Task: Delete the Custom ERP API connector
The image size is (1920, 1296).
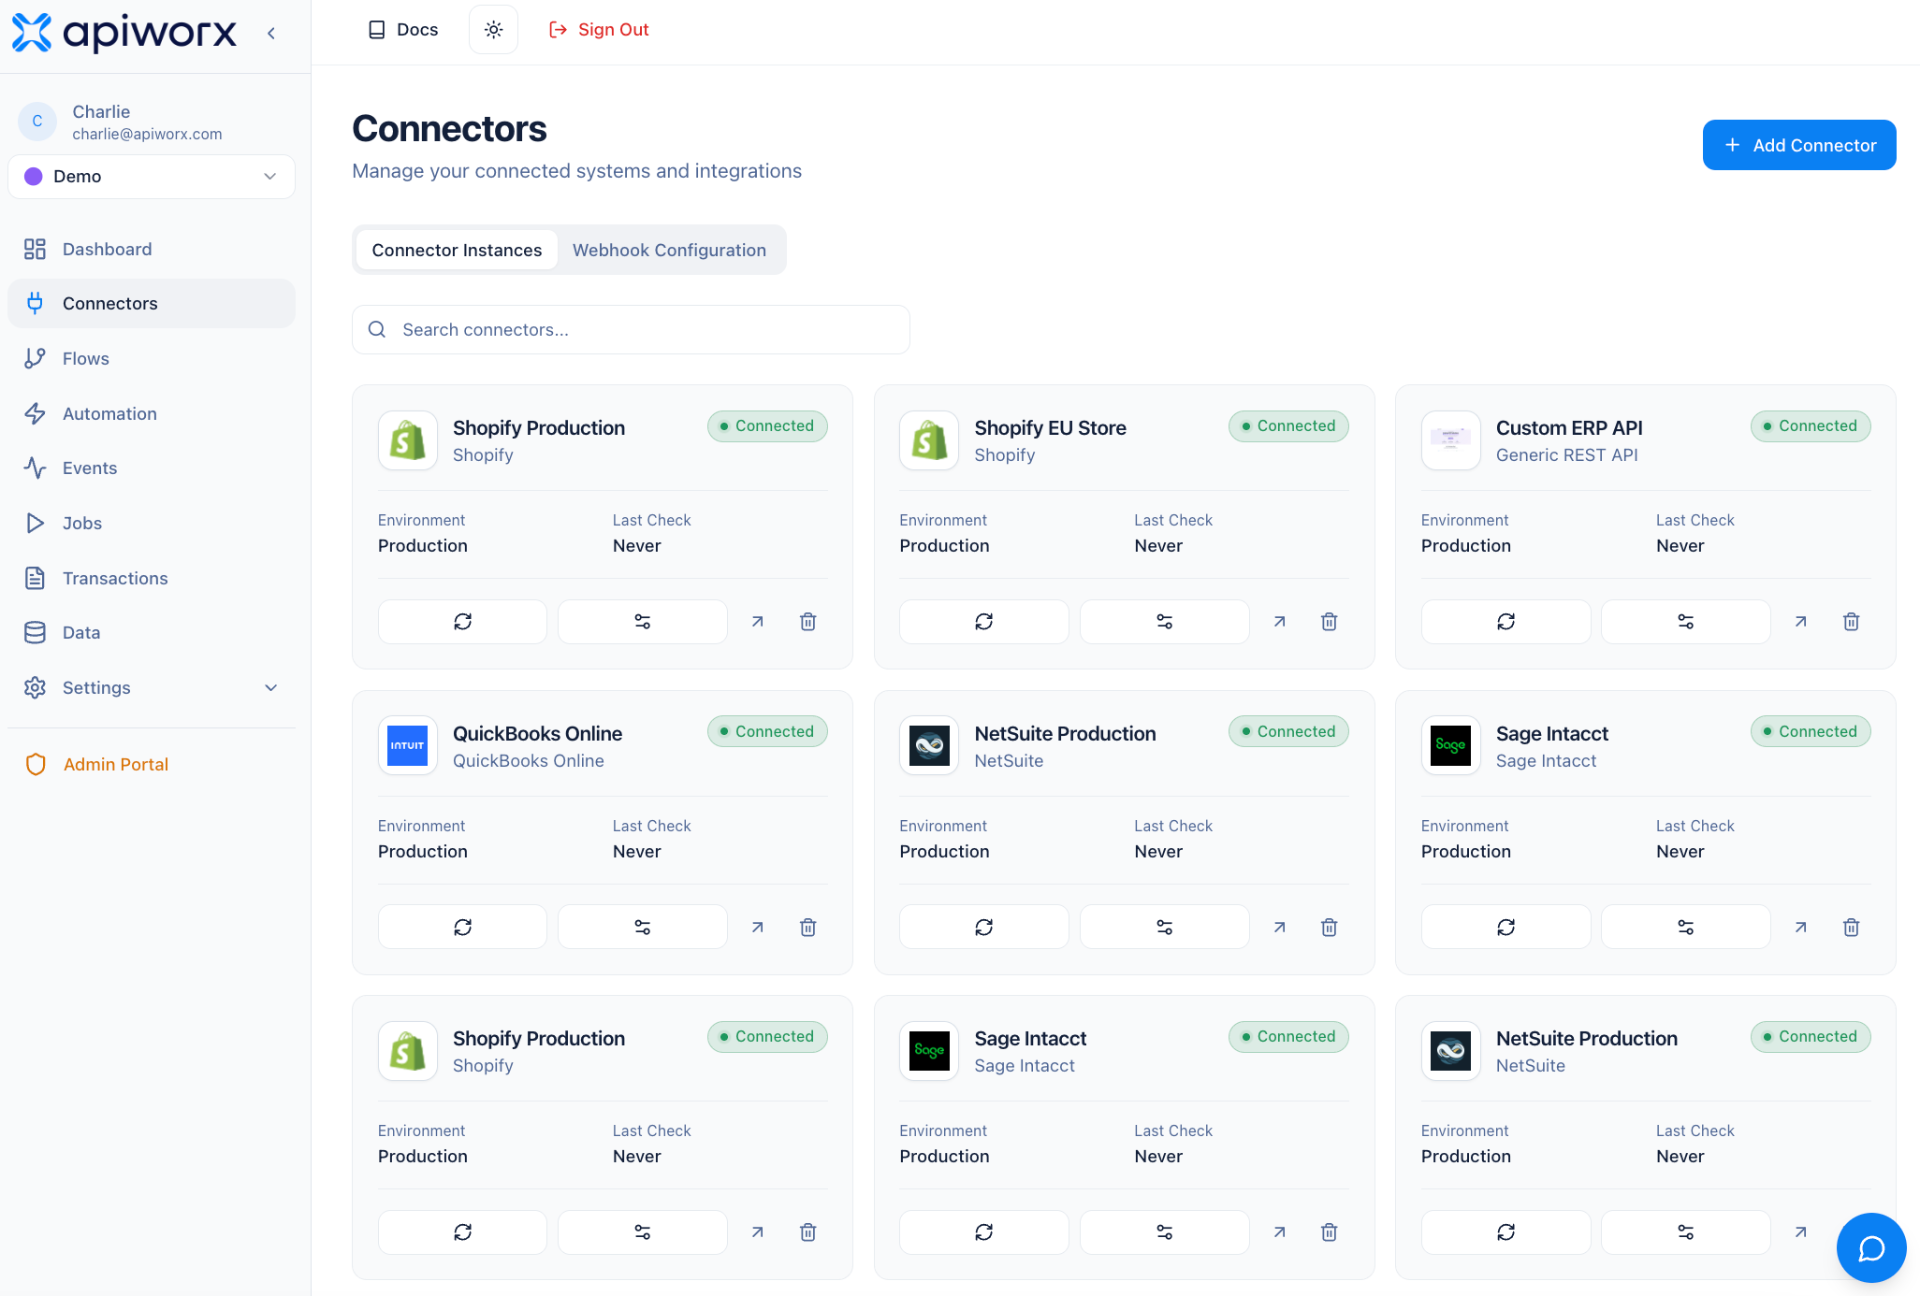Action: click(1850, 622)
